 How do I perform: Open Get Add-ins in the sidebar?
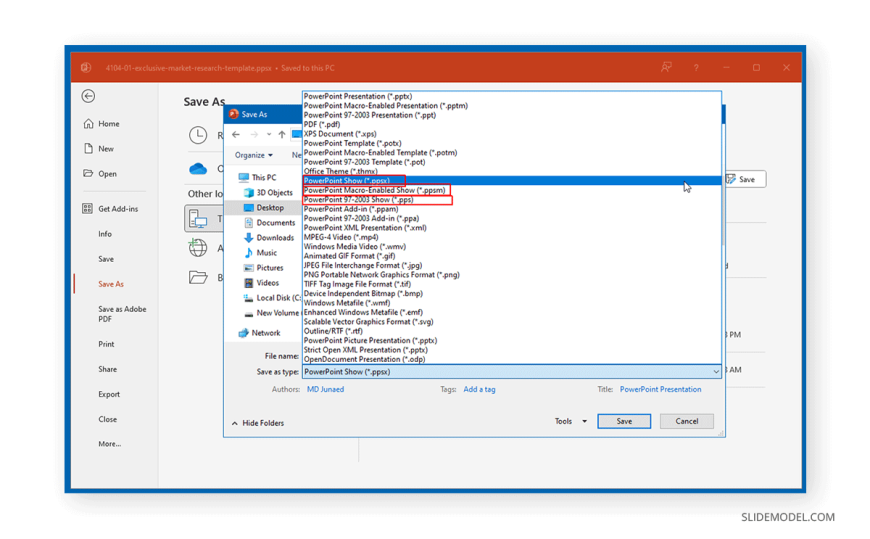(110, 209)
